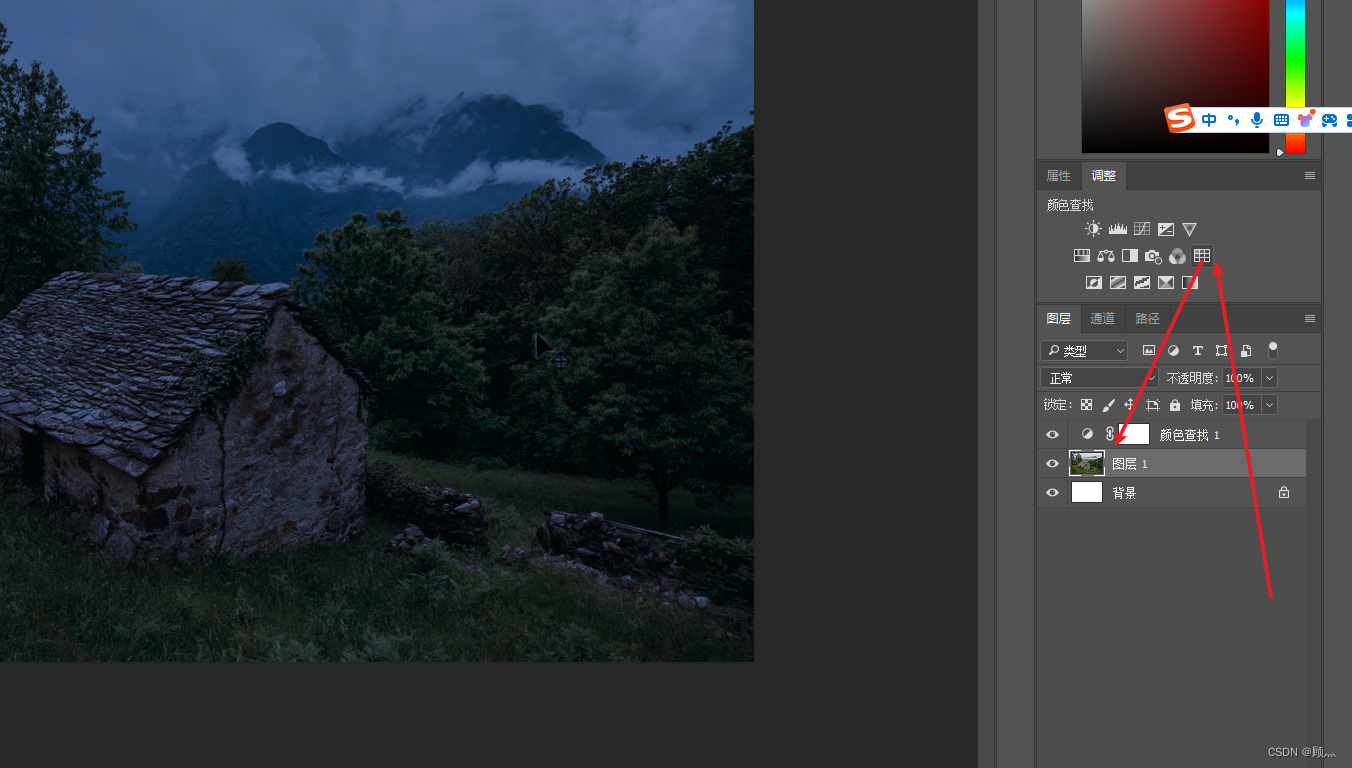Select the 图层 tab
This screenshot has height=768, width=1352.
click(x=1058, y=319)
